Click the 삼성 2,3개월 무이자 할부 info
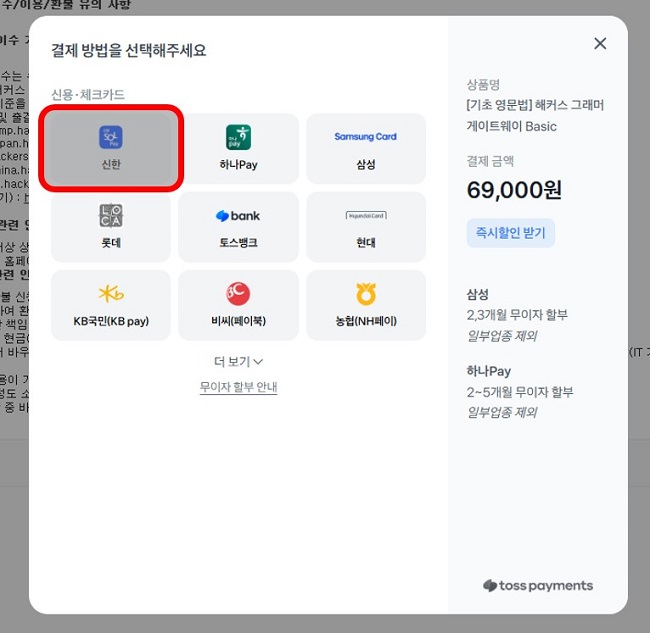The height and width of the screenshot is (633, 650). (x=517, y=315)
